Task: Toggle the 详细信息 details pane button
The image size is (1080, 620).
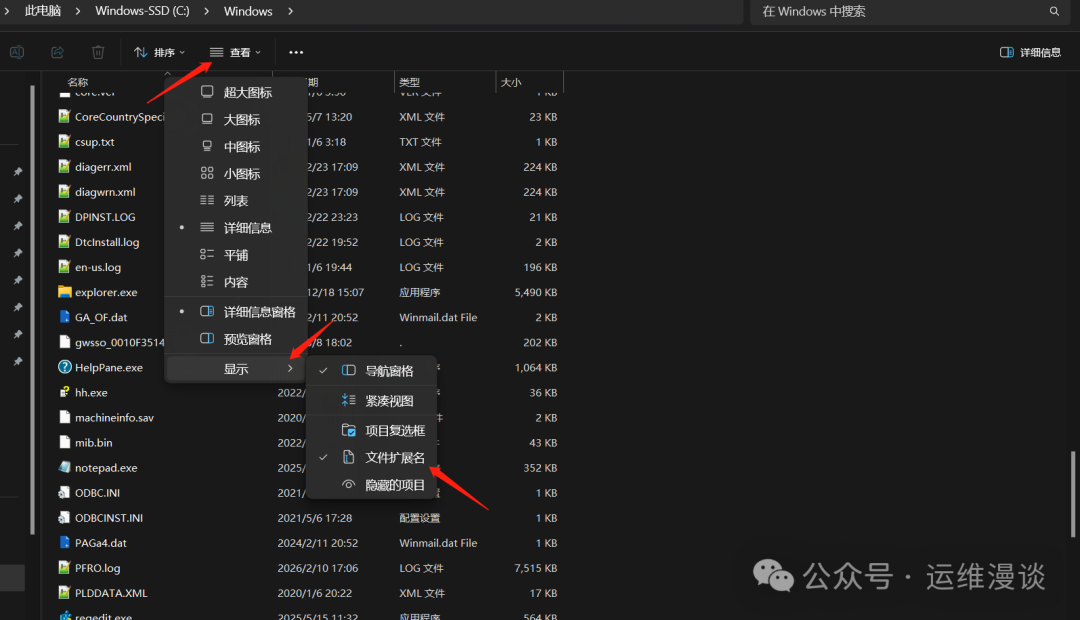Action: 1030,52
